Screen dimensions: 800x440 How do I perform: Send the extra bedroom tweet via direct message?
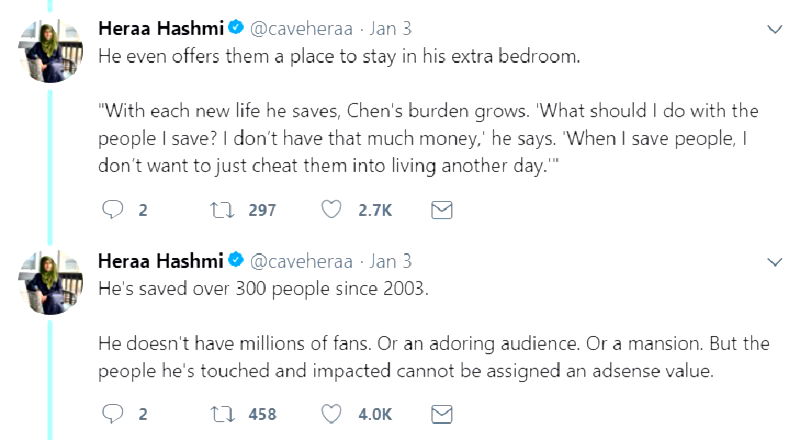tap(441, 210)
